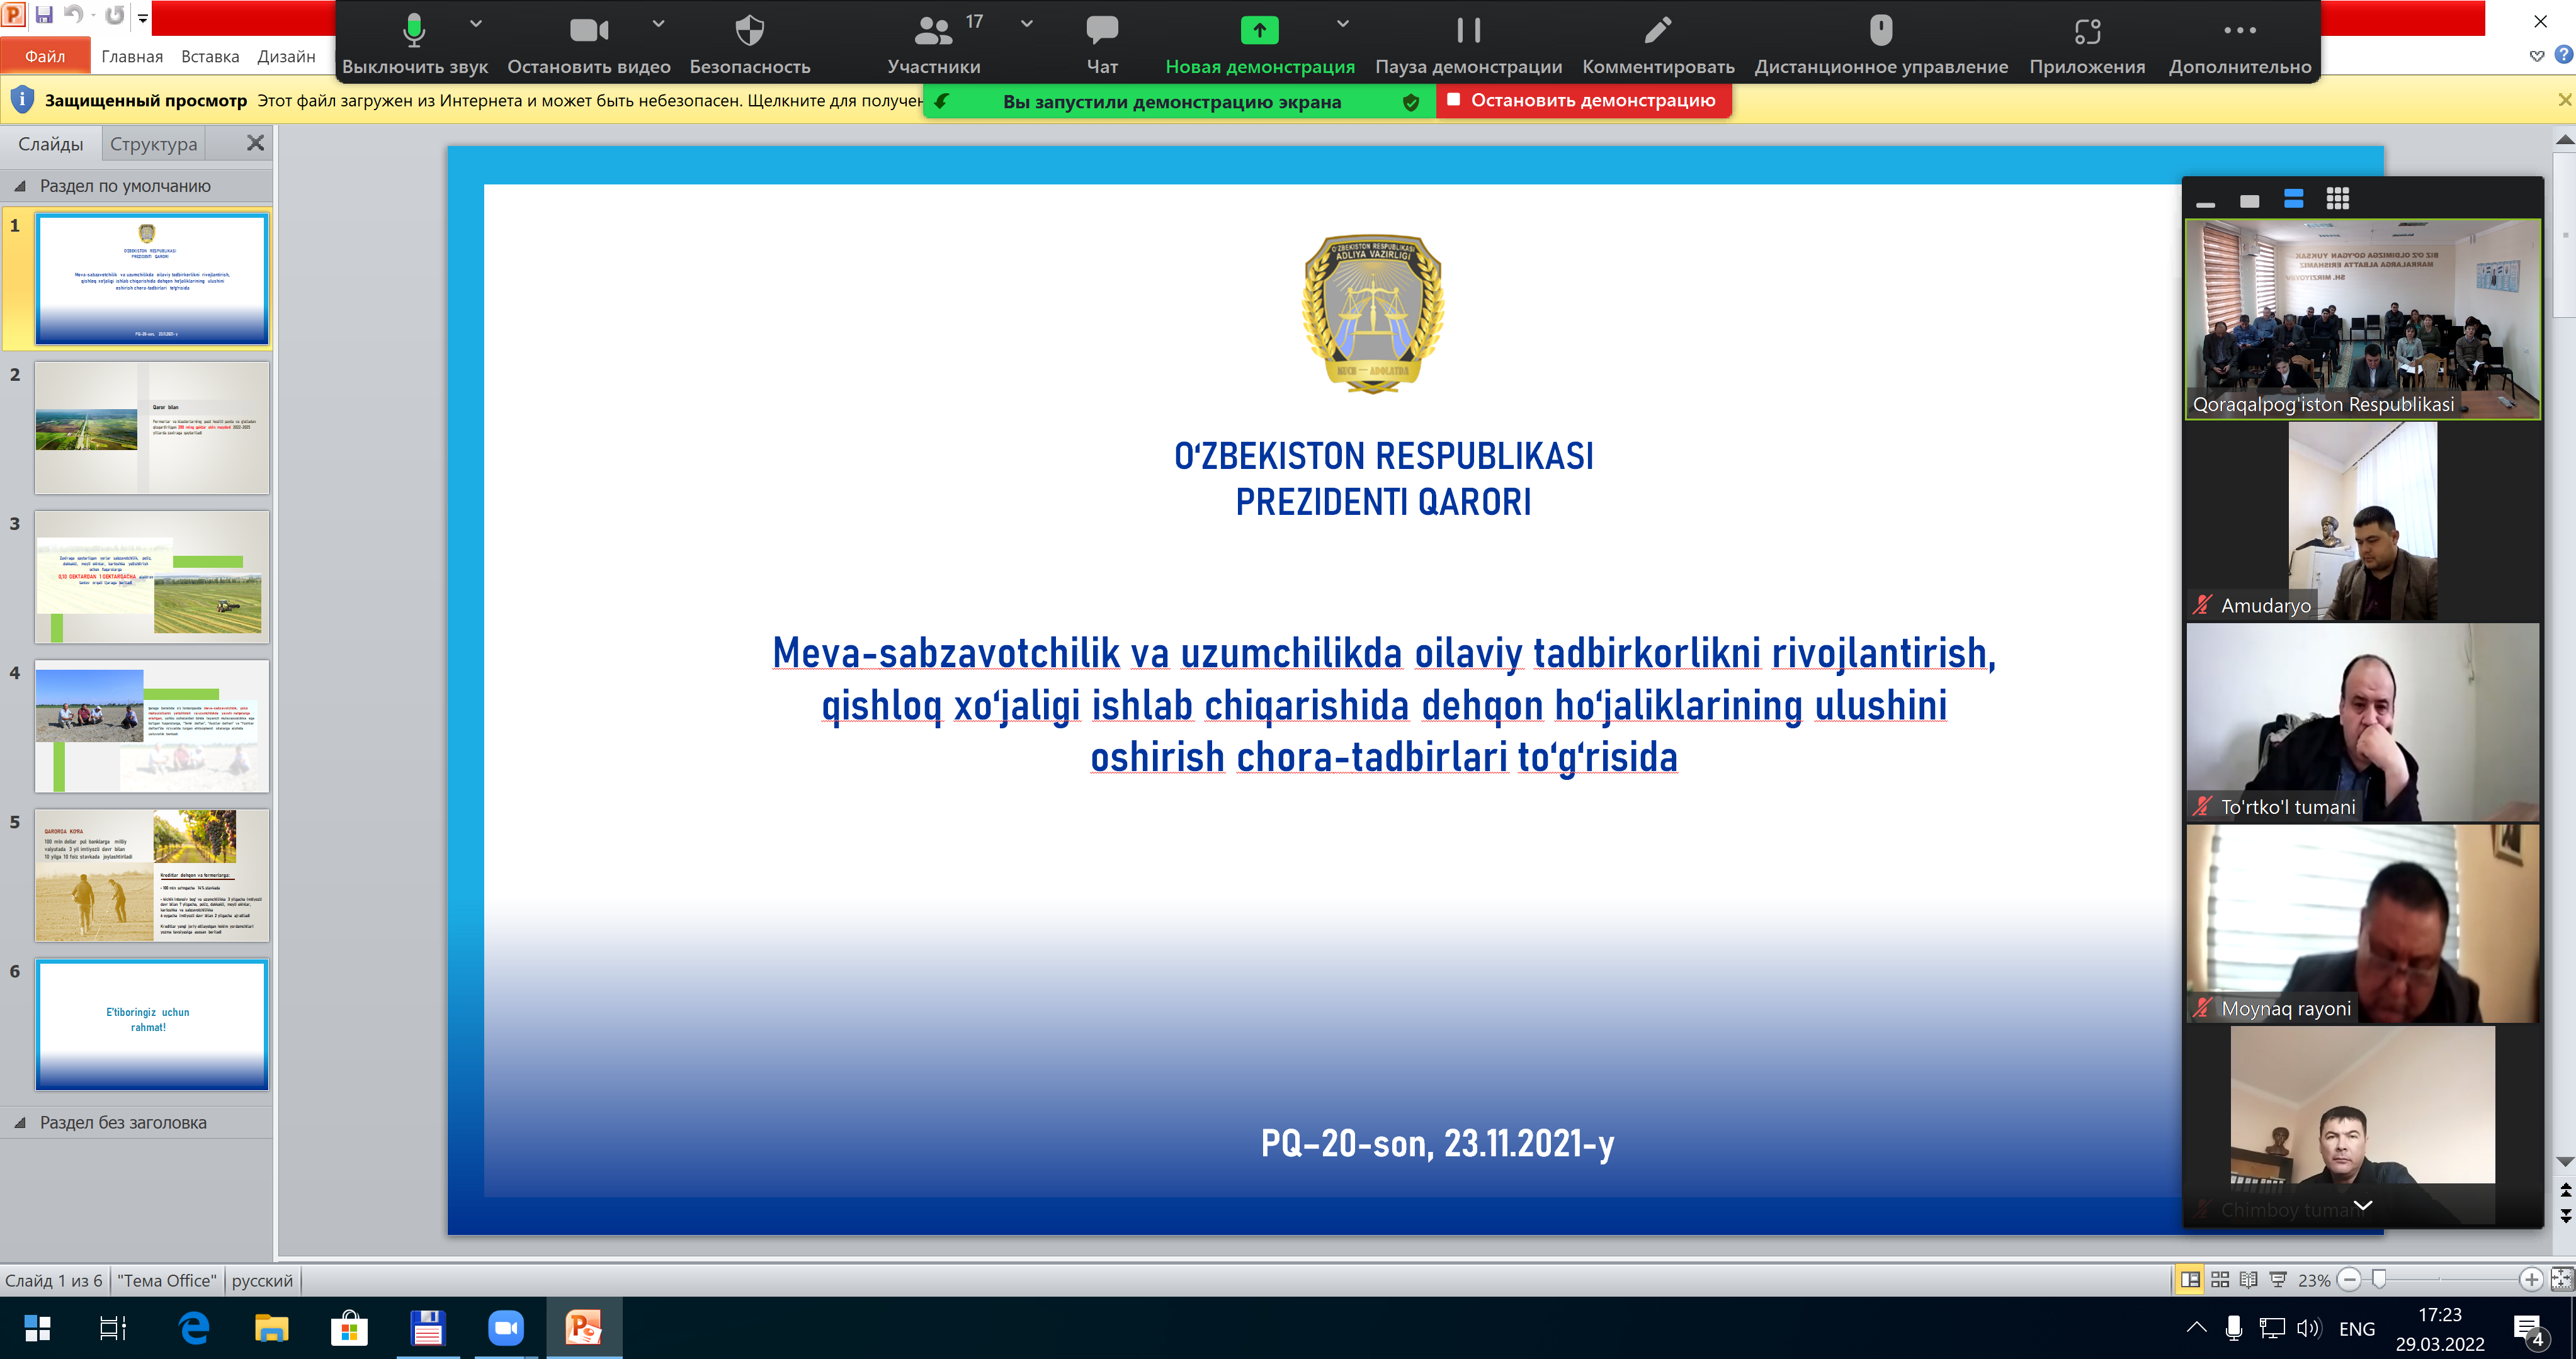Open File Explorer from taskbar
This screenshot has width=2576, height=1359.
click(x=271, y=1328)
